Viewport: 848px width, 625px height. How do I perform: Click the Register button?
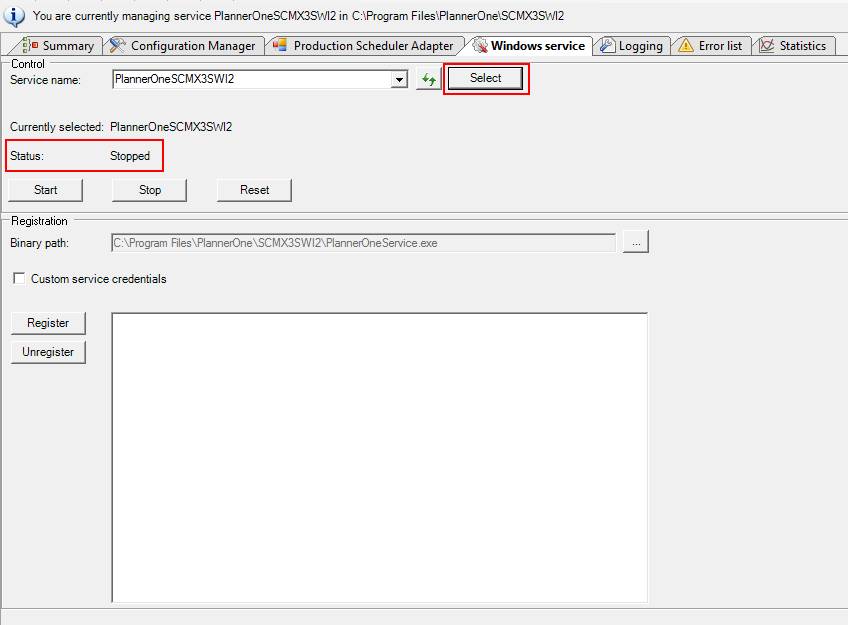[x=48, y=323]
